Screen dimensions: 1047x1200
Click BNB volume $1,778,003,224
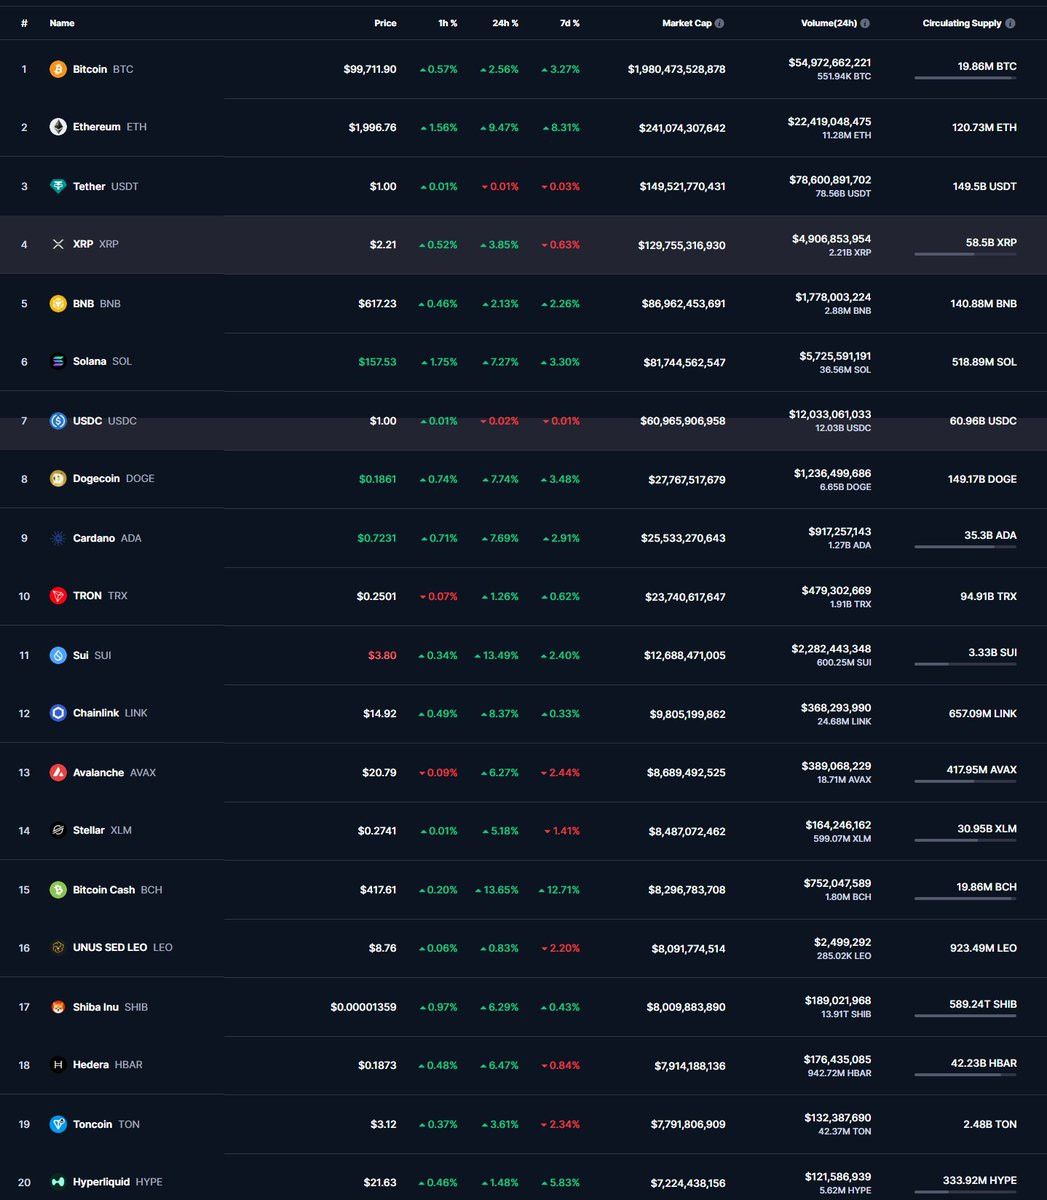[833, 297]
